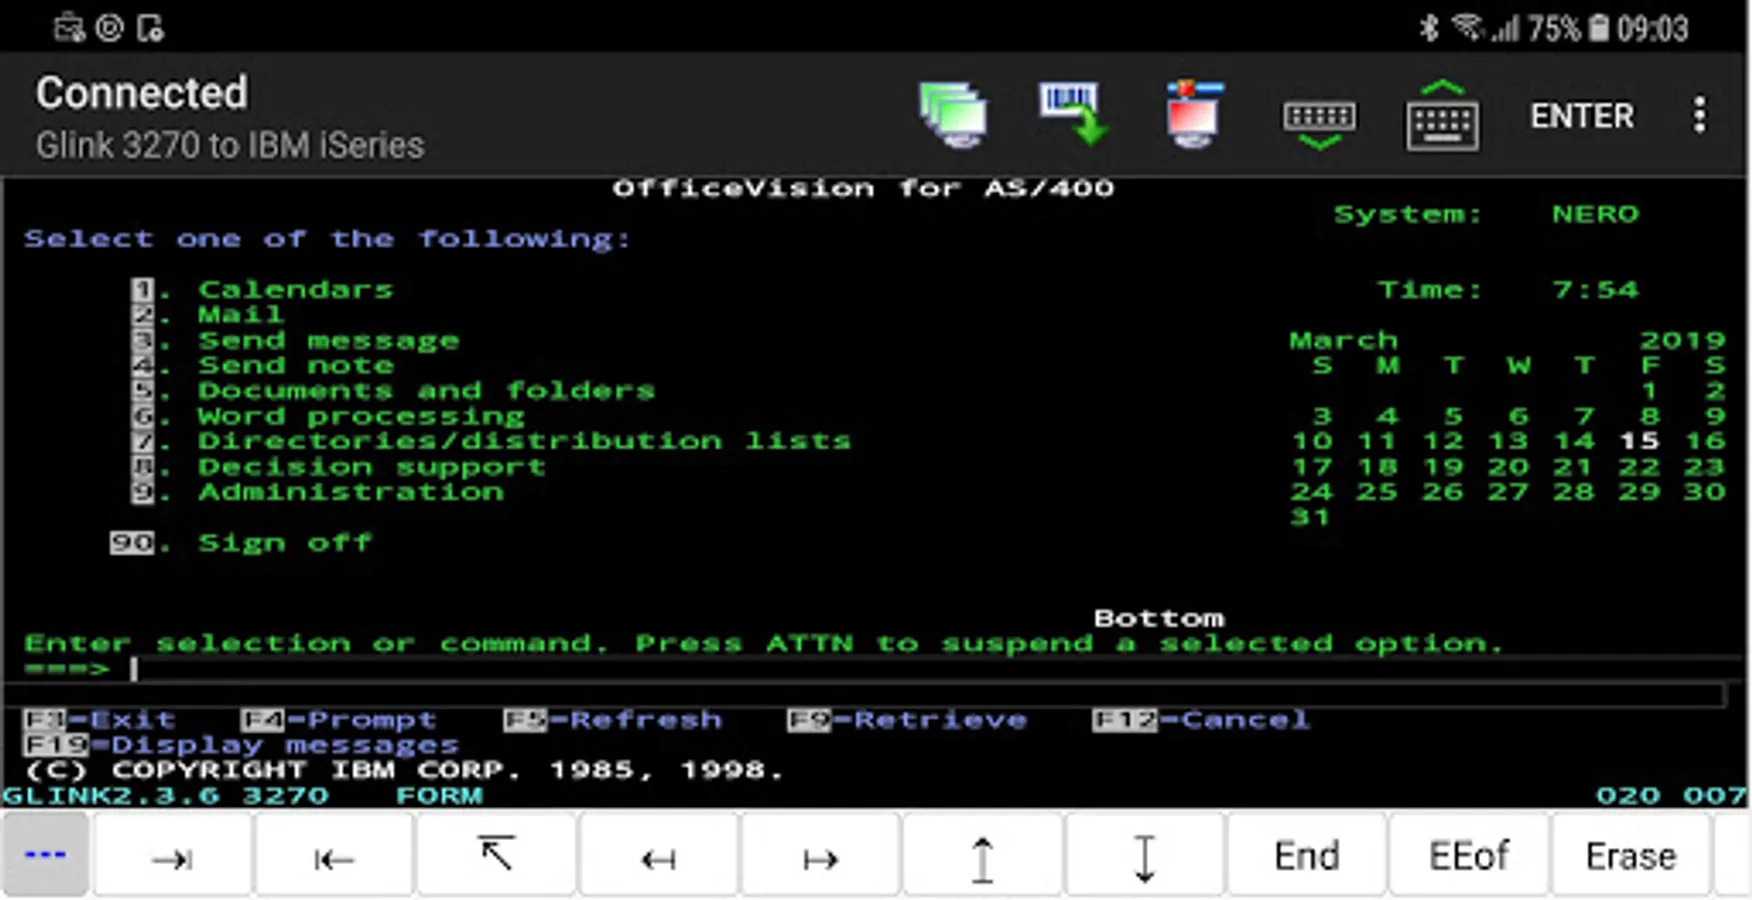Click highlighted day 15 in the calendar

pos(1640,441)
